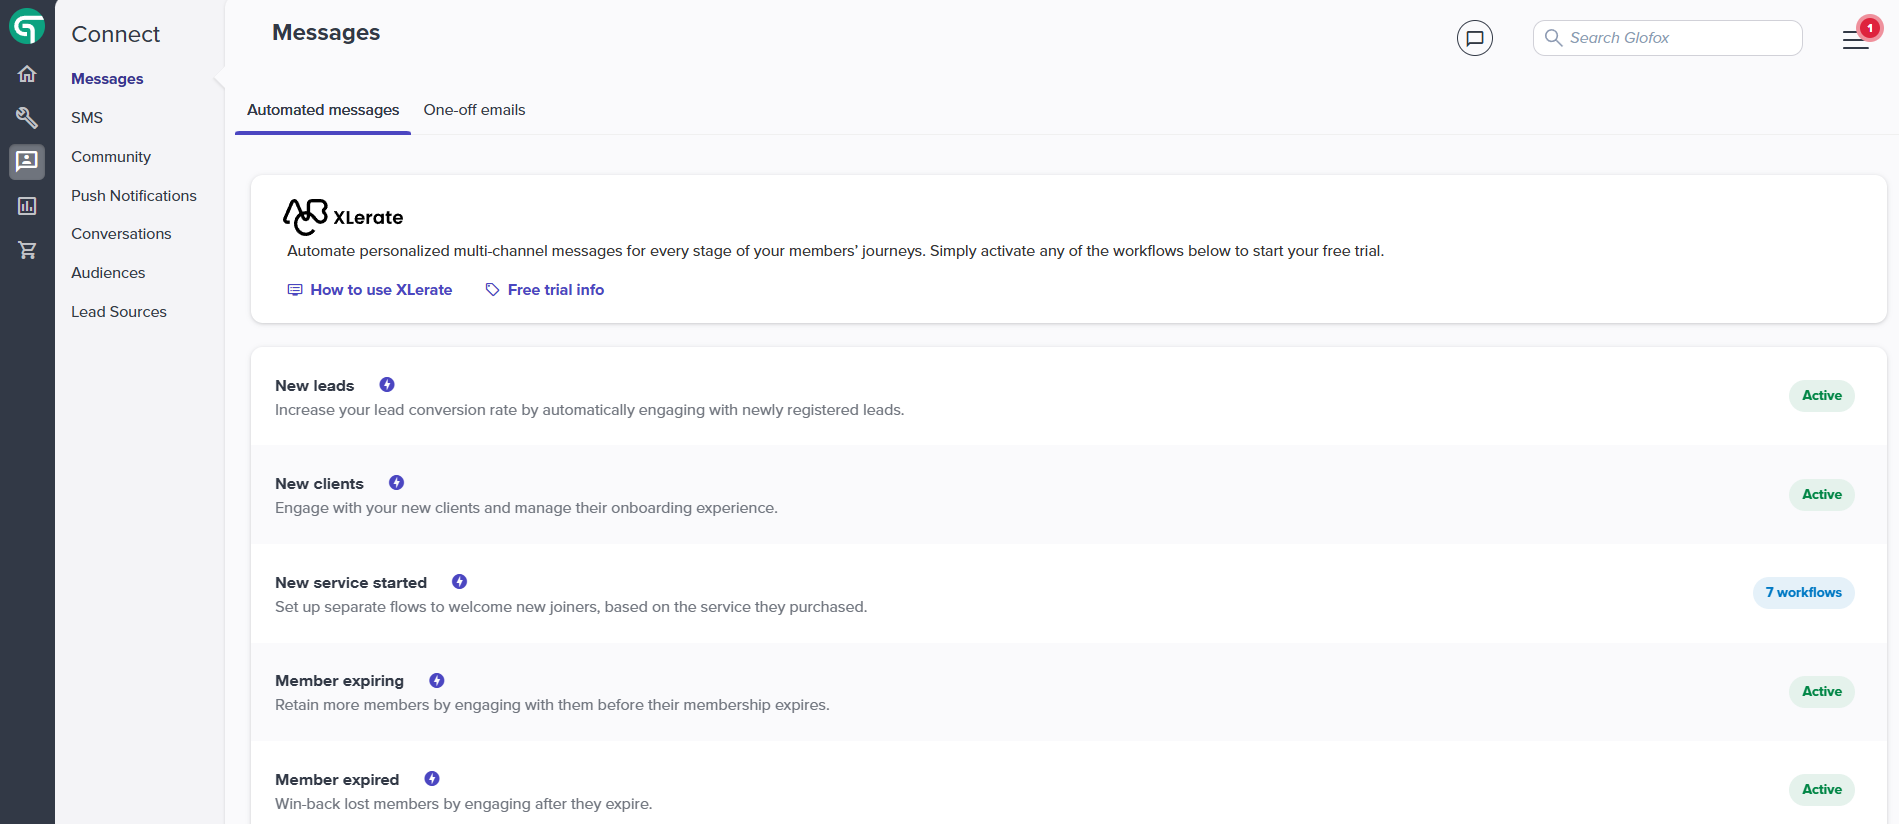Click description 'Increase your lead conversion rate'
This screenshot has width=1899, height=824.
tap(589, 410)
